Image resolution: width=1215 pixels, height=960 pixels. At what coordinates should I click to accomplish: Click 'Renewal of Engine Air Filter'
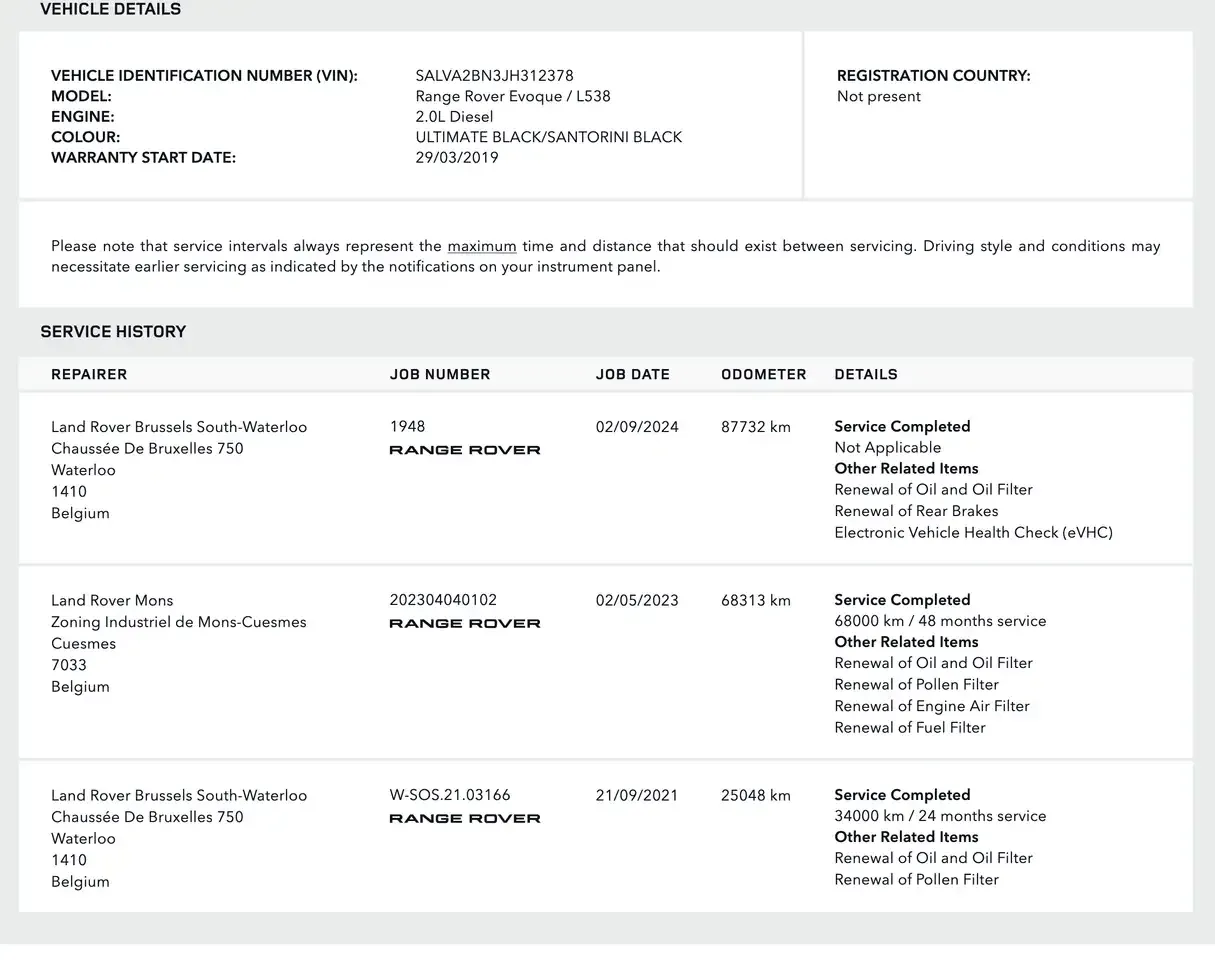click(x=932, y=706)
